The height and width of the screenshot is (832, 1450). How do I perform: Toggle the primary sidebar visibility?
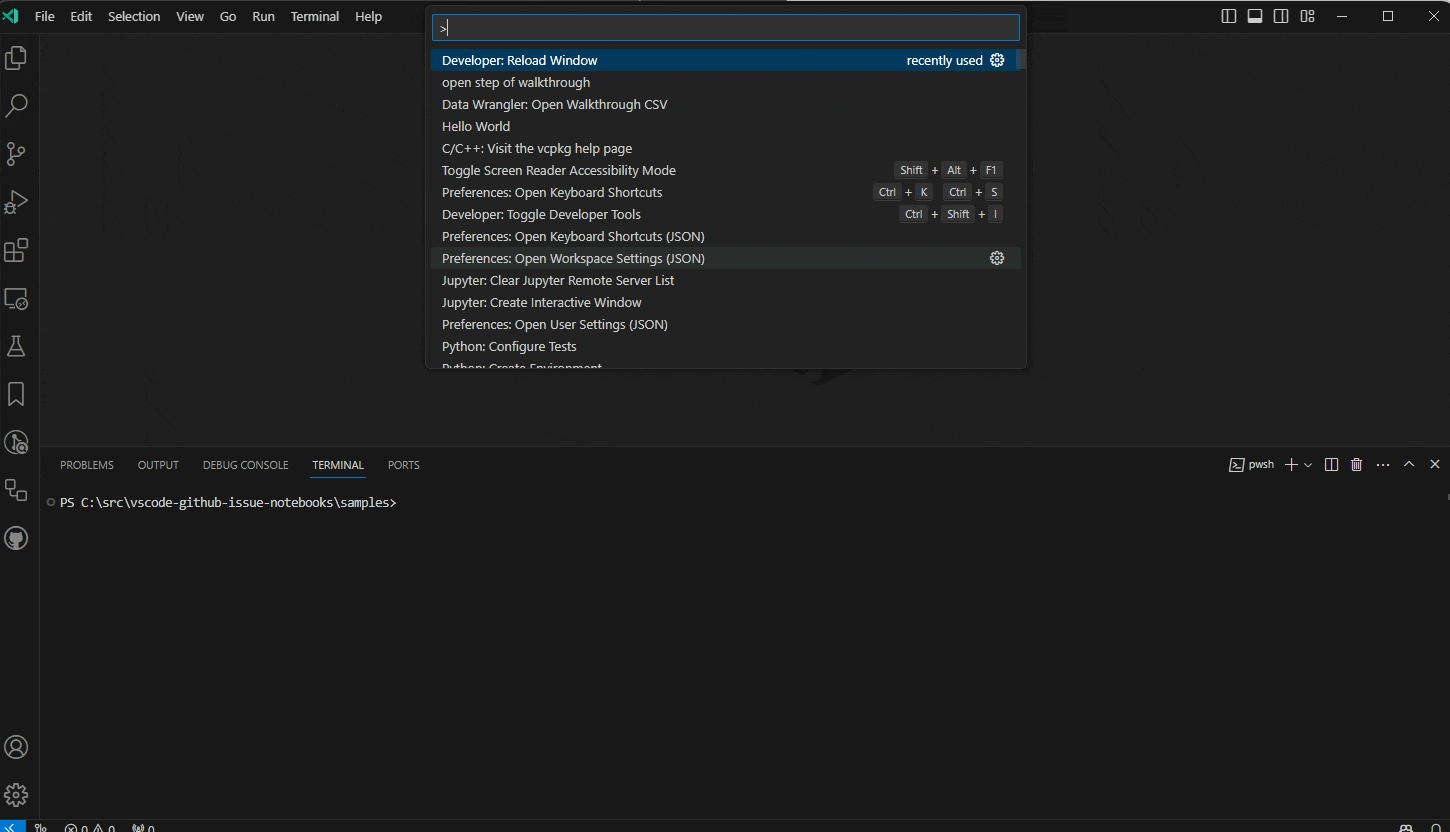1229,16
